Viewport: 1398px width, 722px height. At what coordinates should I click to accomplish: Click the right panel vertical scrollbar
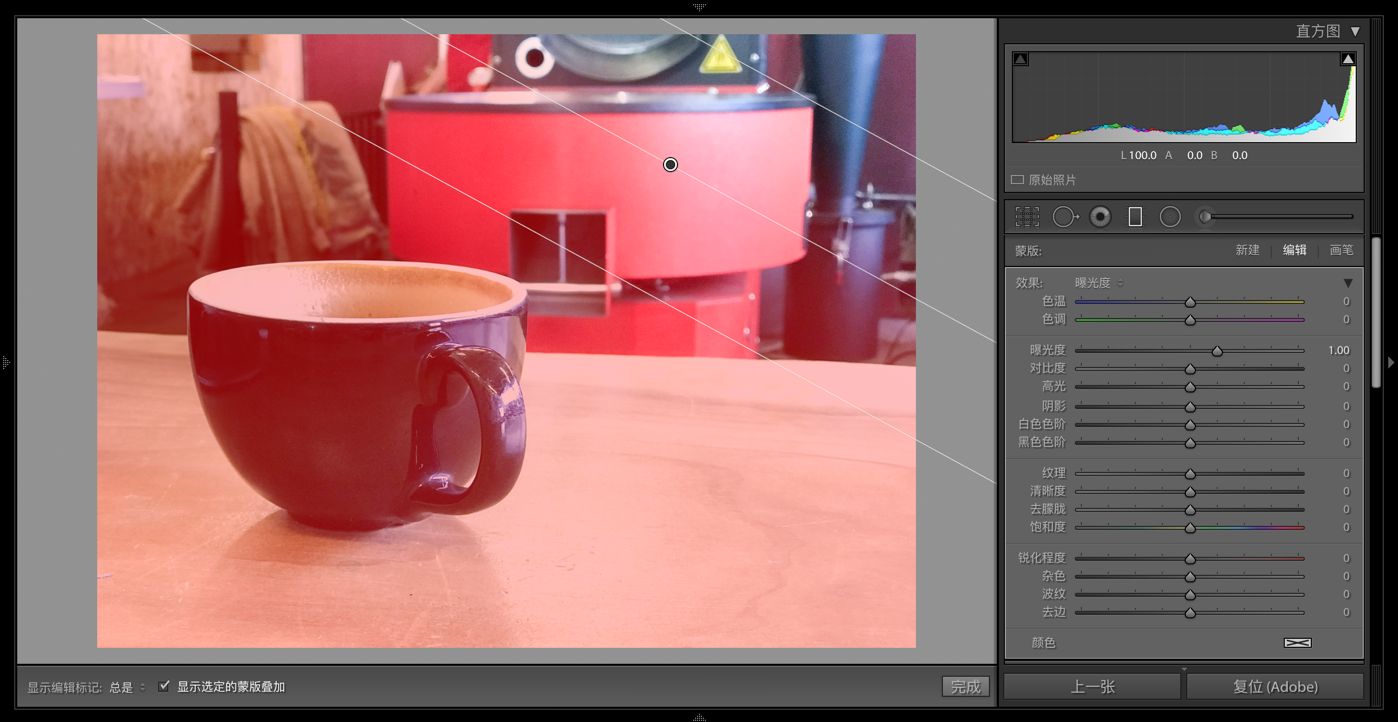(1375, 312)
